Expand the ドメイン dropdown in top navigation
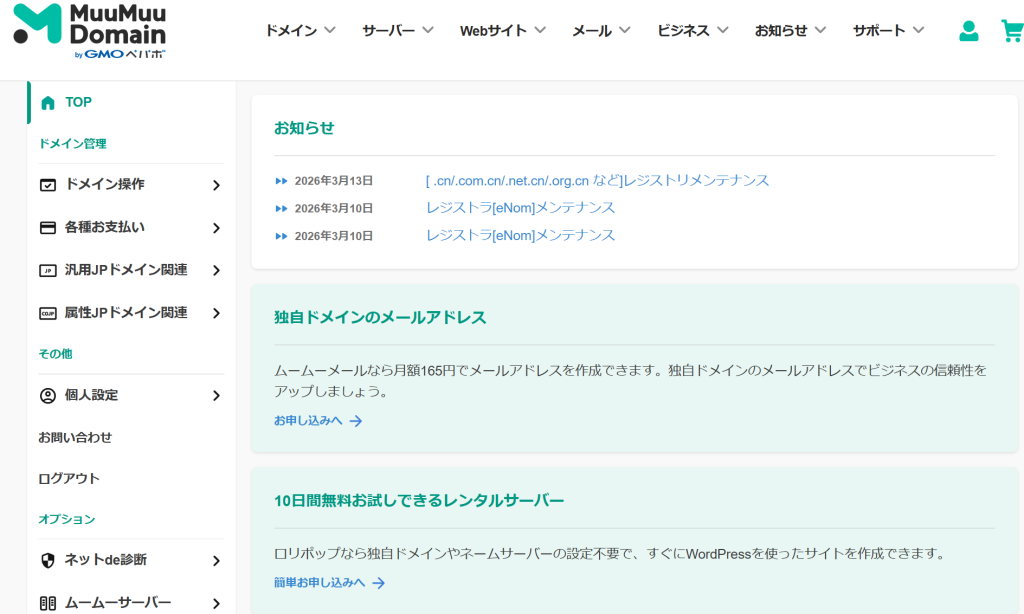Viewport: 1024px width, 614px height. click(300, 31)
